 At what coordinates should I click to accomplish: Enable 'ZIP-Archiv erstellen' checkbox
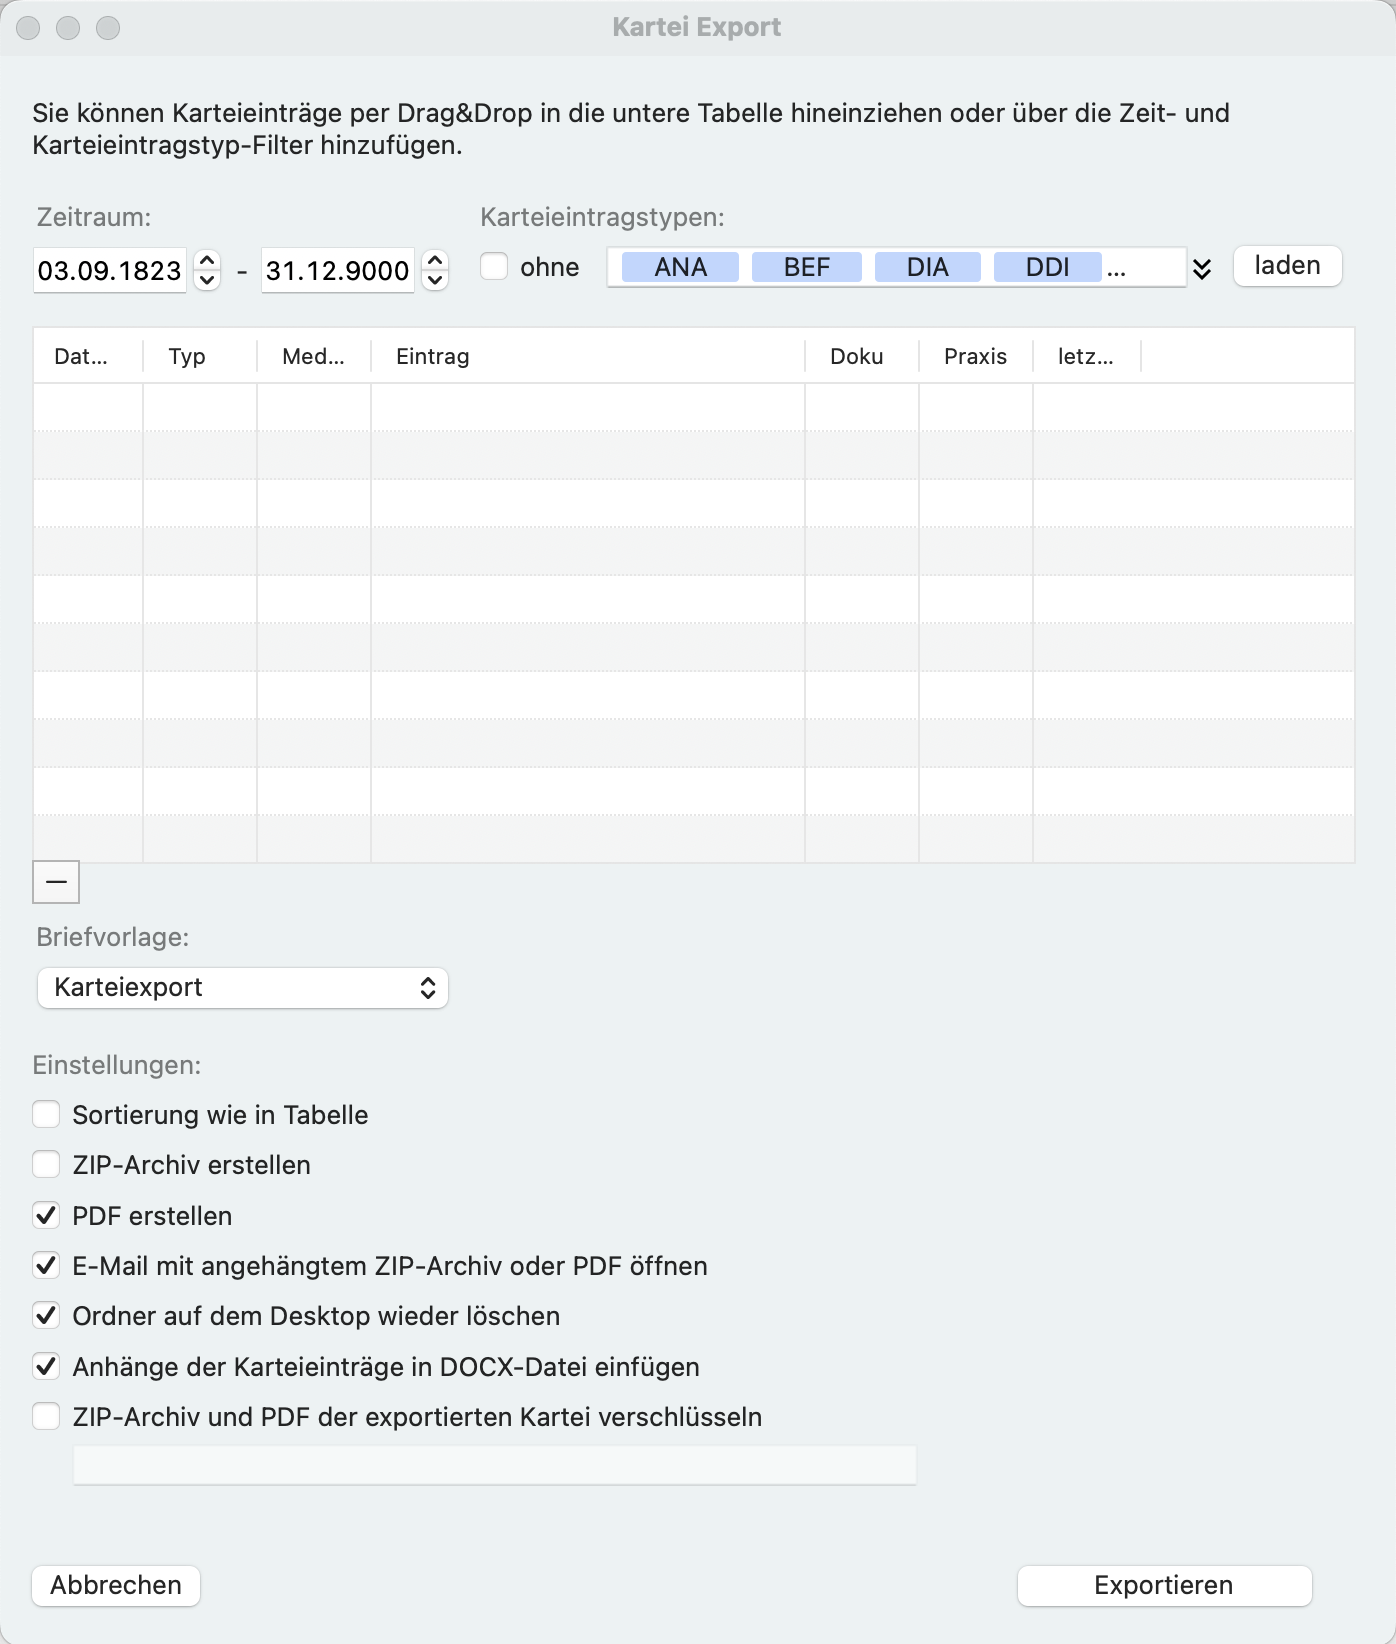(46, 1165)
